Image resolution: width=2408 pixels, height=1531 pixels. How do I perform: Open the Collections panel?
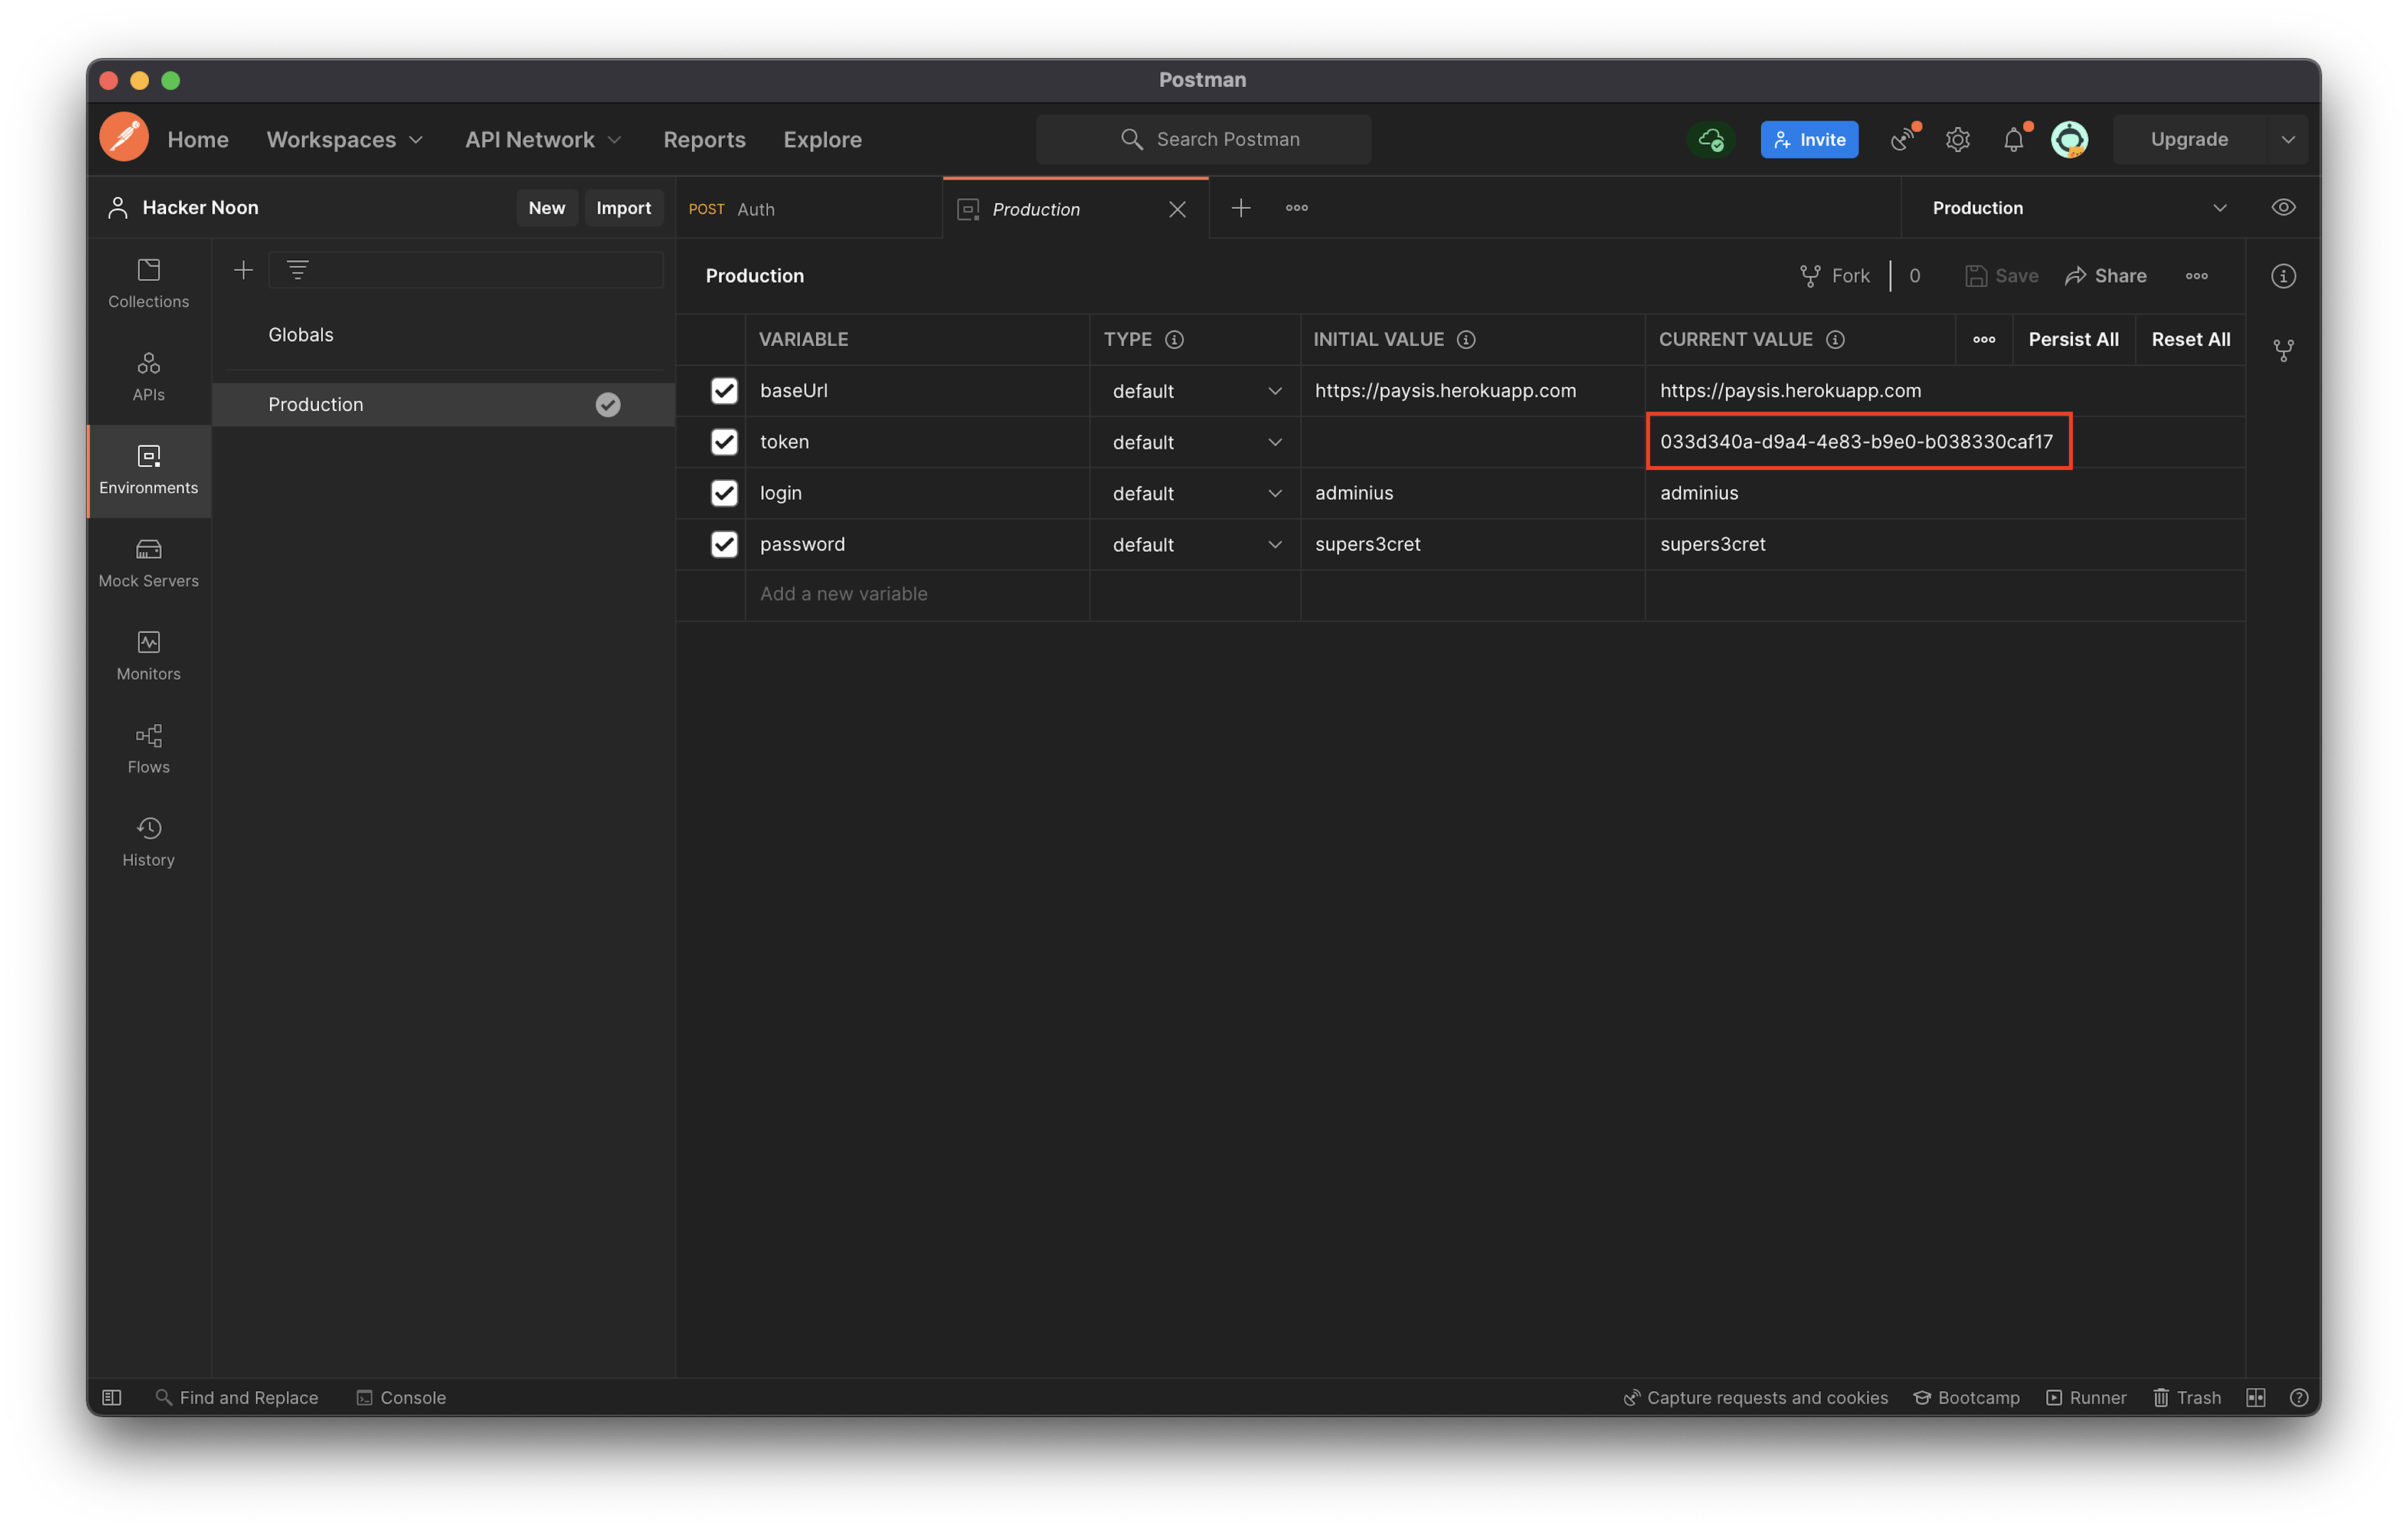click(x=147, y=282)
